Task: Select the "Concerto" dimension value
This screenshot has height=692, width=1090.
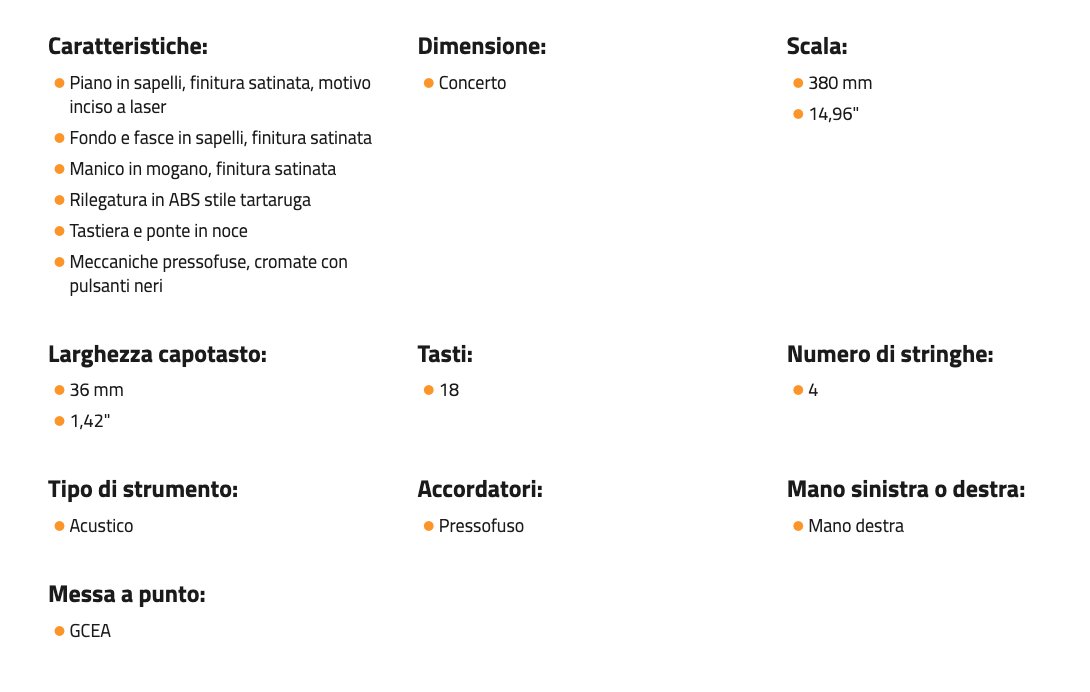Action: click(472, 83)
